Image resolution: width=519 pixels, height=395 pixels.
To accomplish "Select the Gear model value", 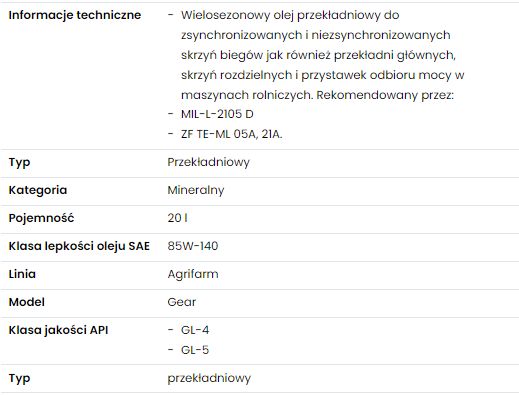I will 181,302.
